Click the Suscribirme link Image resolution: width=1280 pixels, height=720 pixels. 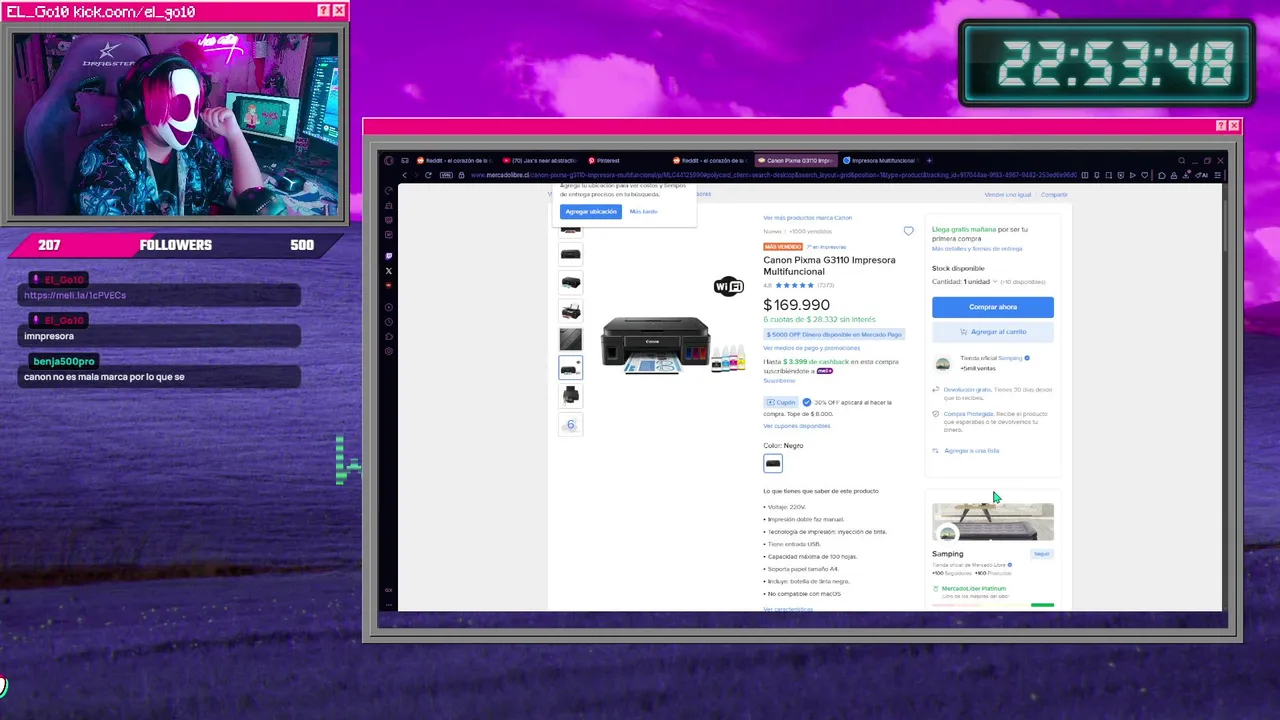(x=779, y=380)
